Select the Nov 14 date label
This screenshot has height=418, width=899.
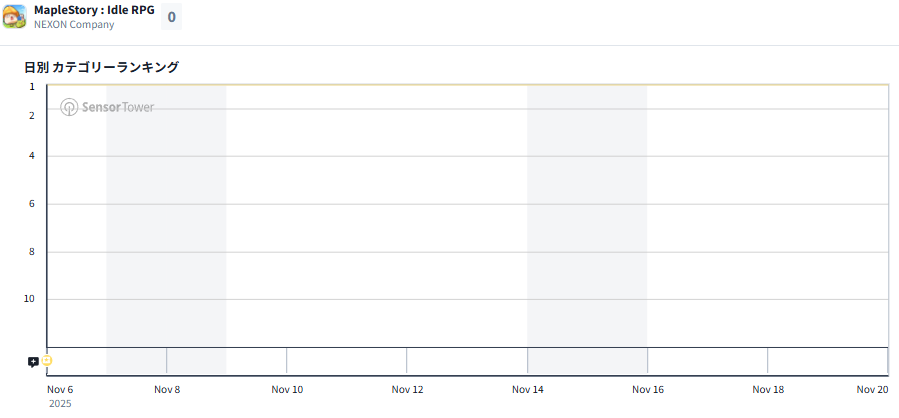[527, 390]
